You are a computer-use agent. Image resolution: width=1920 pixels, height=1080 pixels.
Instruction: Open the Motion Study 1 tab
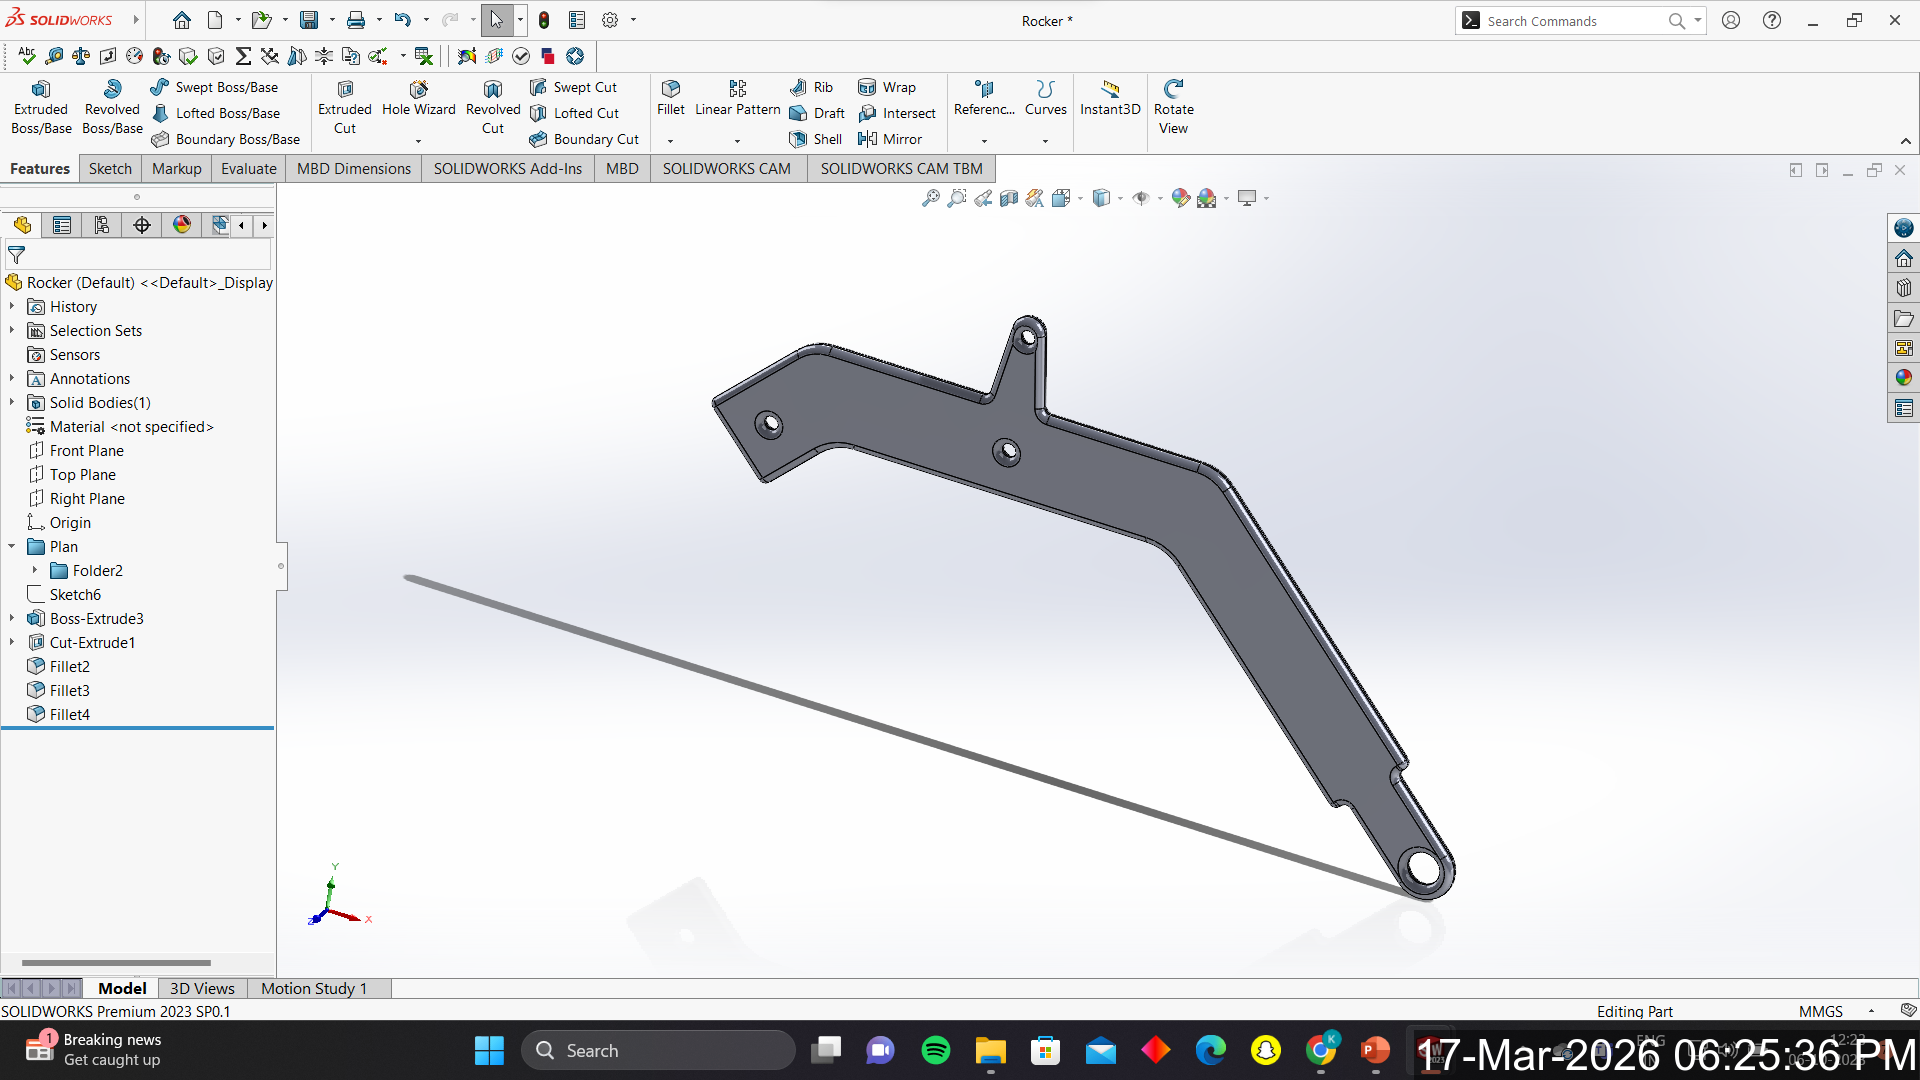tap(314, 988)
